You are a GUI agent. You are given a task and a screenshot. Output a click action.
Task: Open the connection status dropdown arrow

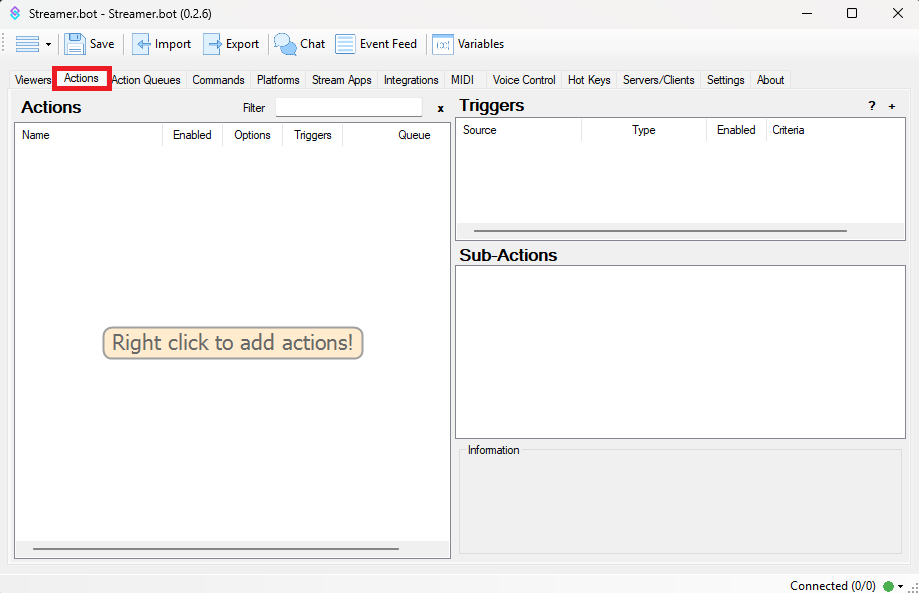pyautogui.click(x=901, y=586)
